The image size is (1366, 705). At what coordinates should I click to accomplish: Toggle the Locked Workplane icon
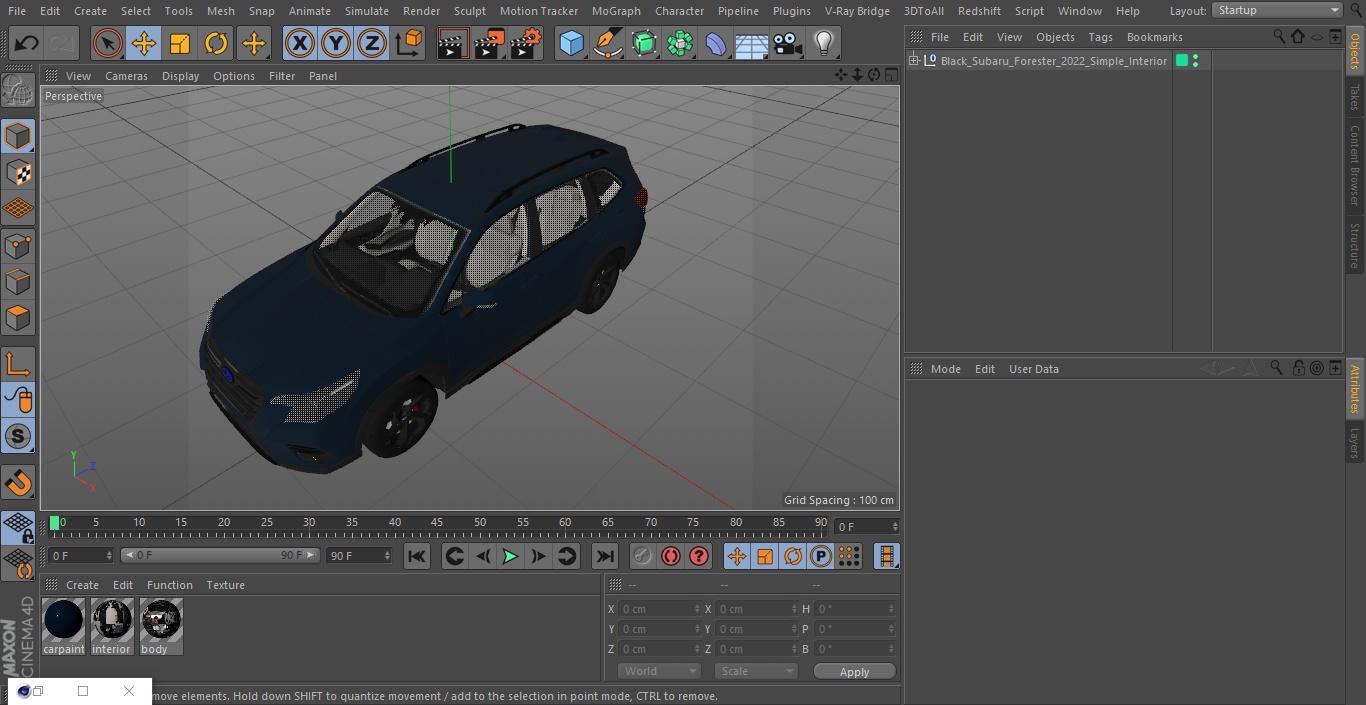click(x=18, y=527)
